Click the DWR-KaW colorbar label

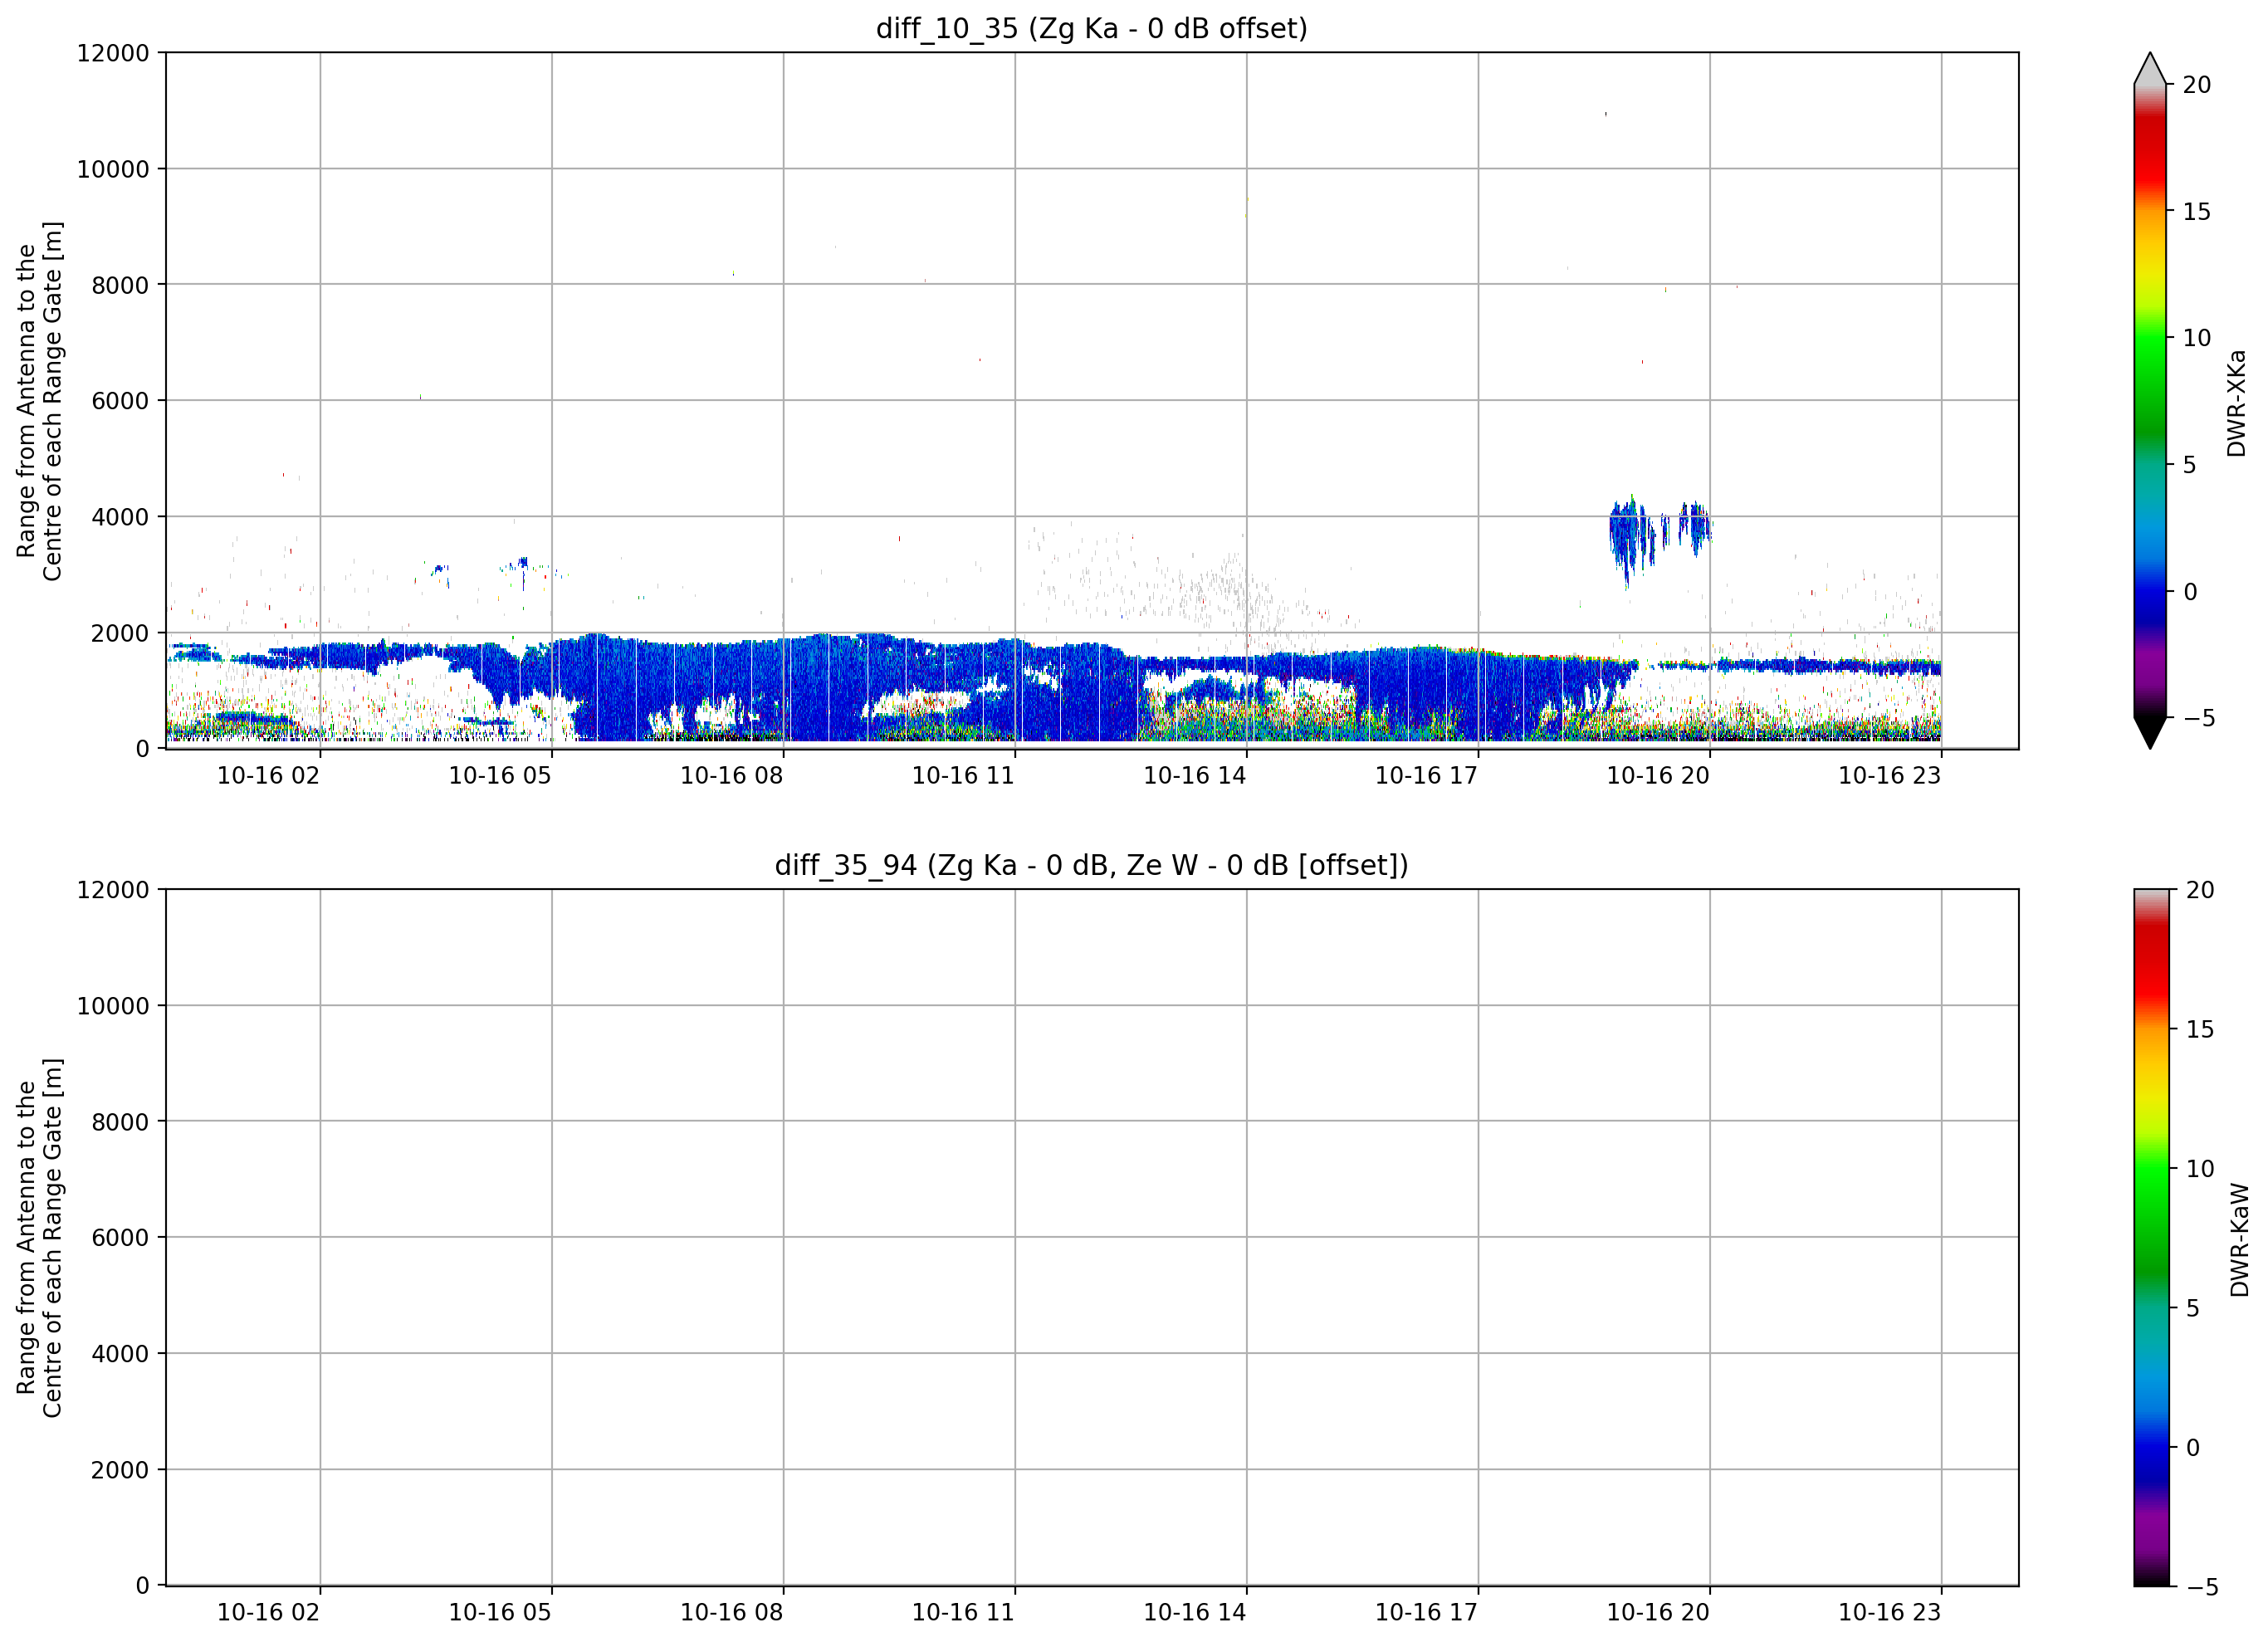pyautogui.click(x=2240, y=1240)
